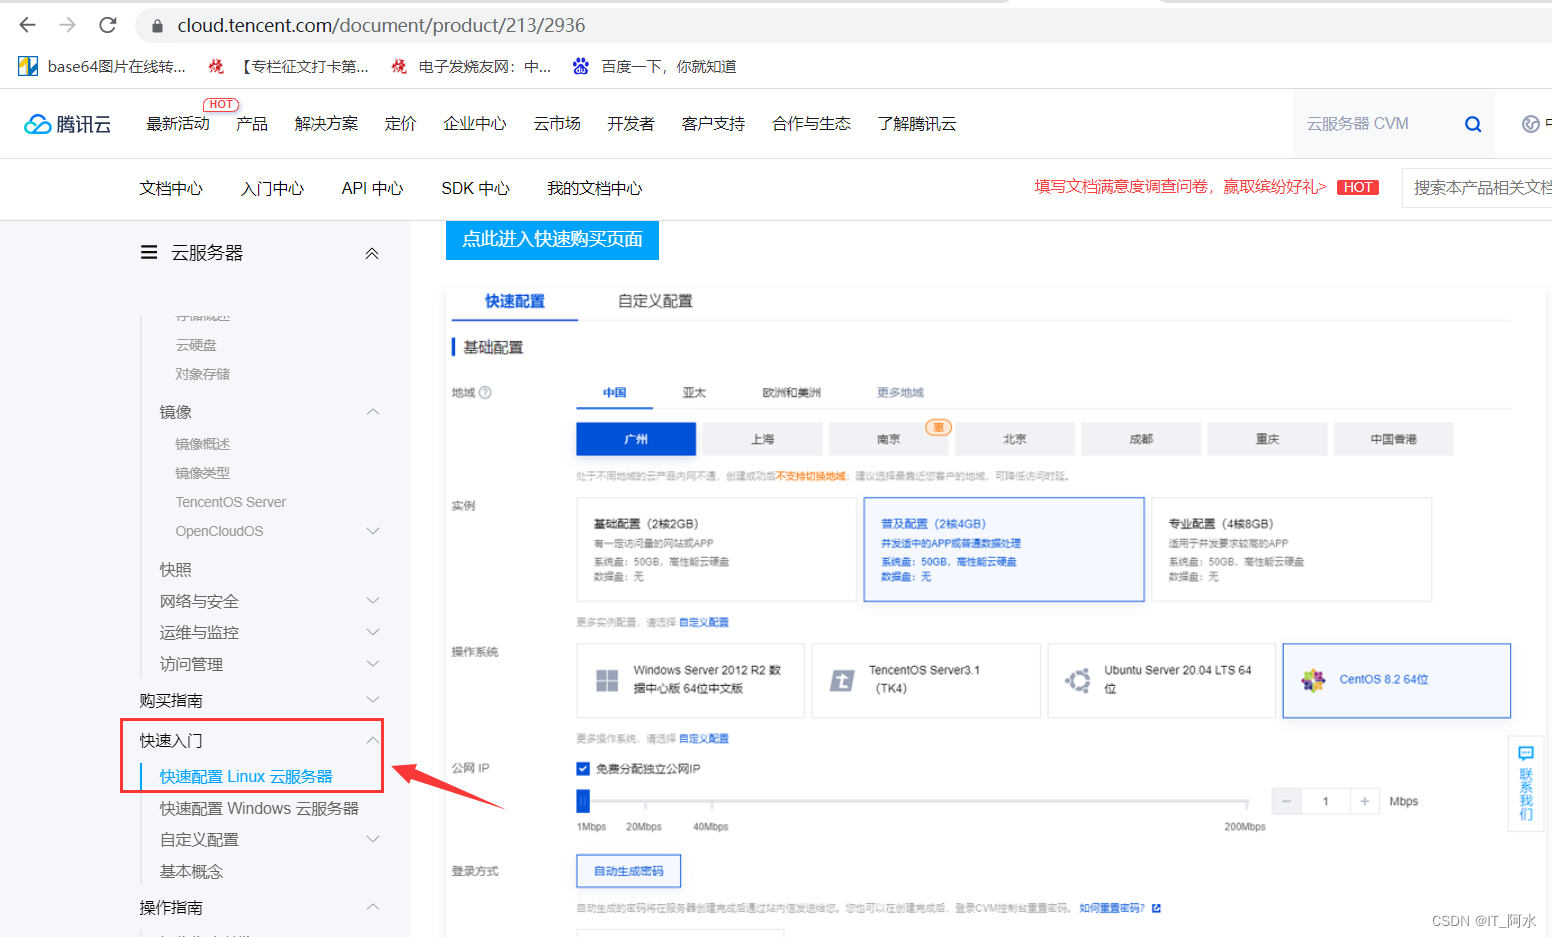This screenshot has width=1552, height=937.
Task: Collapse the 云服务器 sidebar section chevron
Action: click(x=372, y=254)
